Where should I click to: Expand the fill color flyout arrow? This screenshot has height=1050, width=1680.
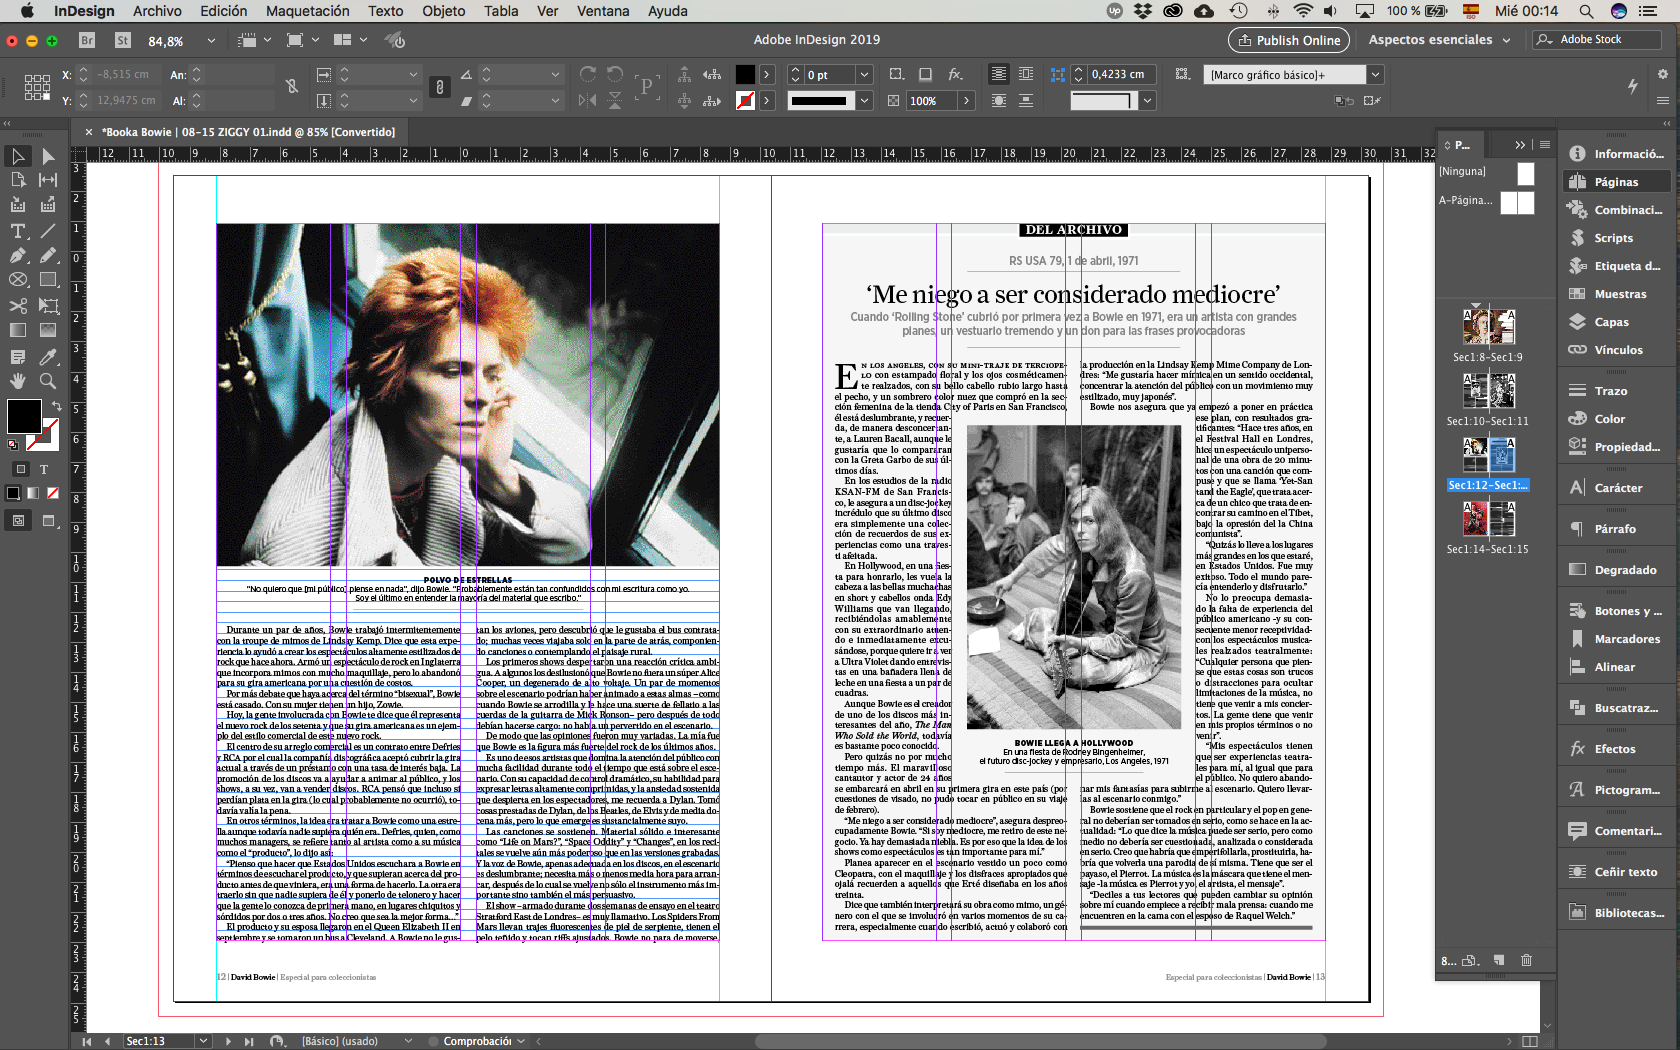766,75
